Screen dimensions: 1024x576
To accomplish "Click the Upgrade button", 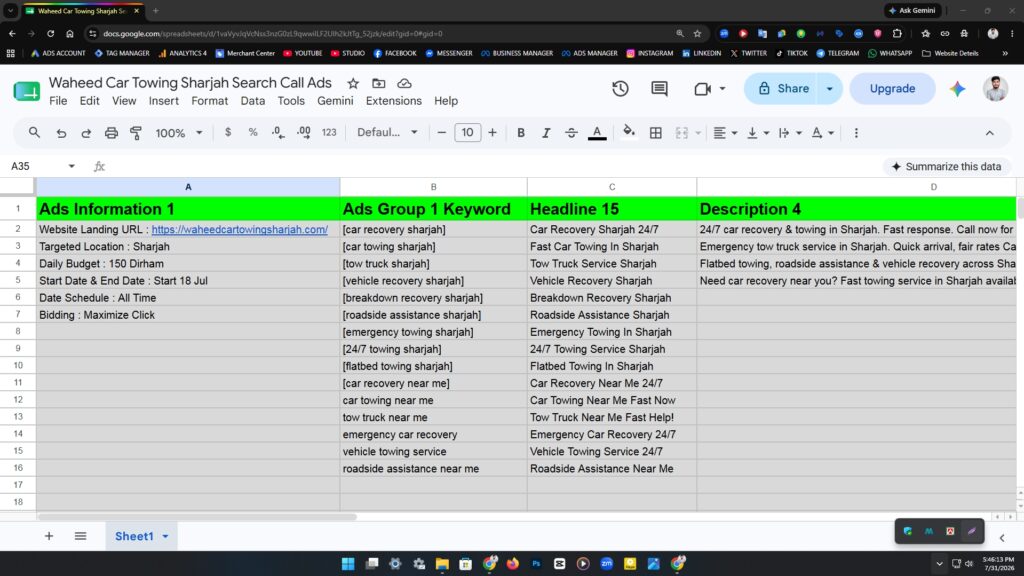I will [892, 88].
